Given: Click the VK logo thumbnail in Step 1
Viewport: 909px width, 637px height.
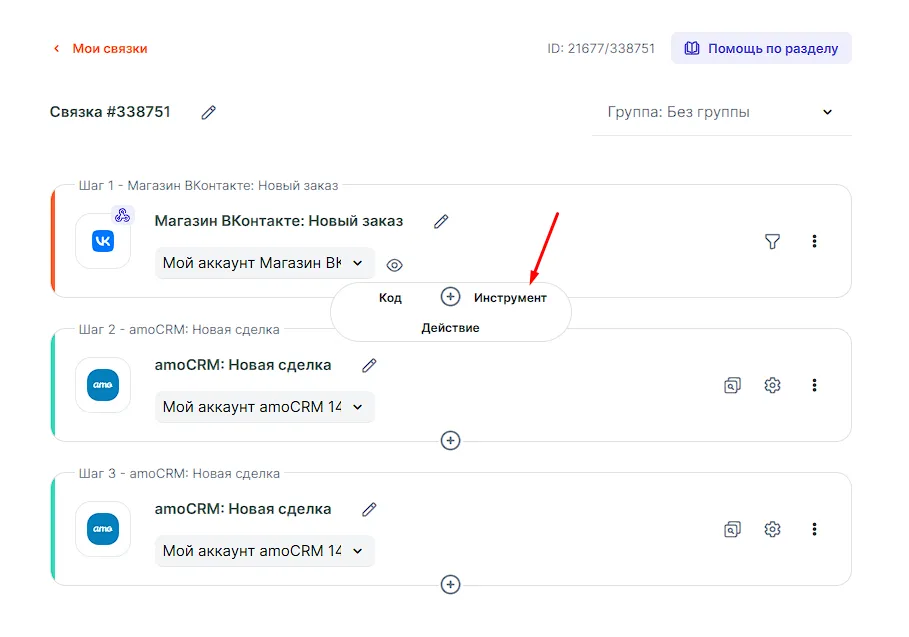Looking at the screenshot, I should tap(102, 242).
